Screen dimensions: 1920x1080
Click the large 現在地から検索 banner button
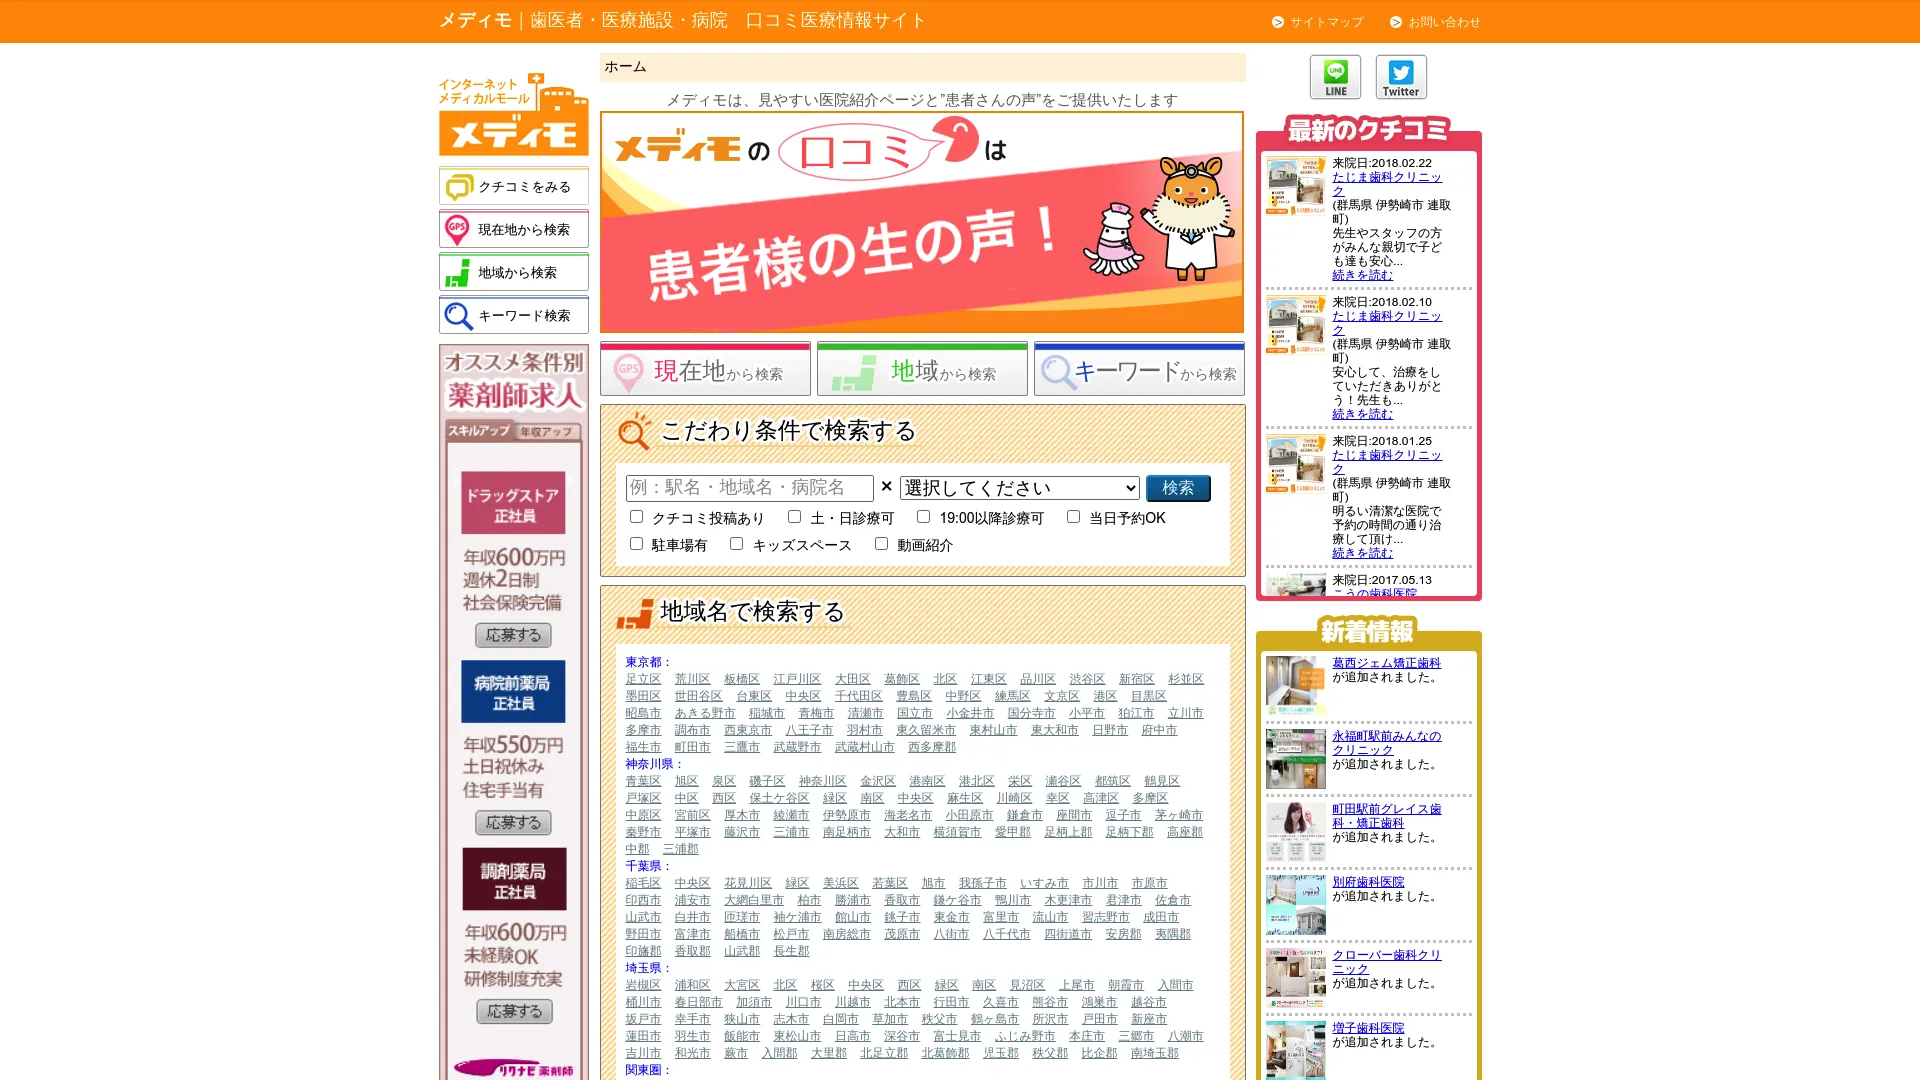[705, 369]
